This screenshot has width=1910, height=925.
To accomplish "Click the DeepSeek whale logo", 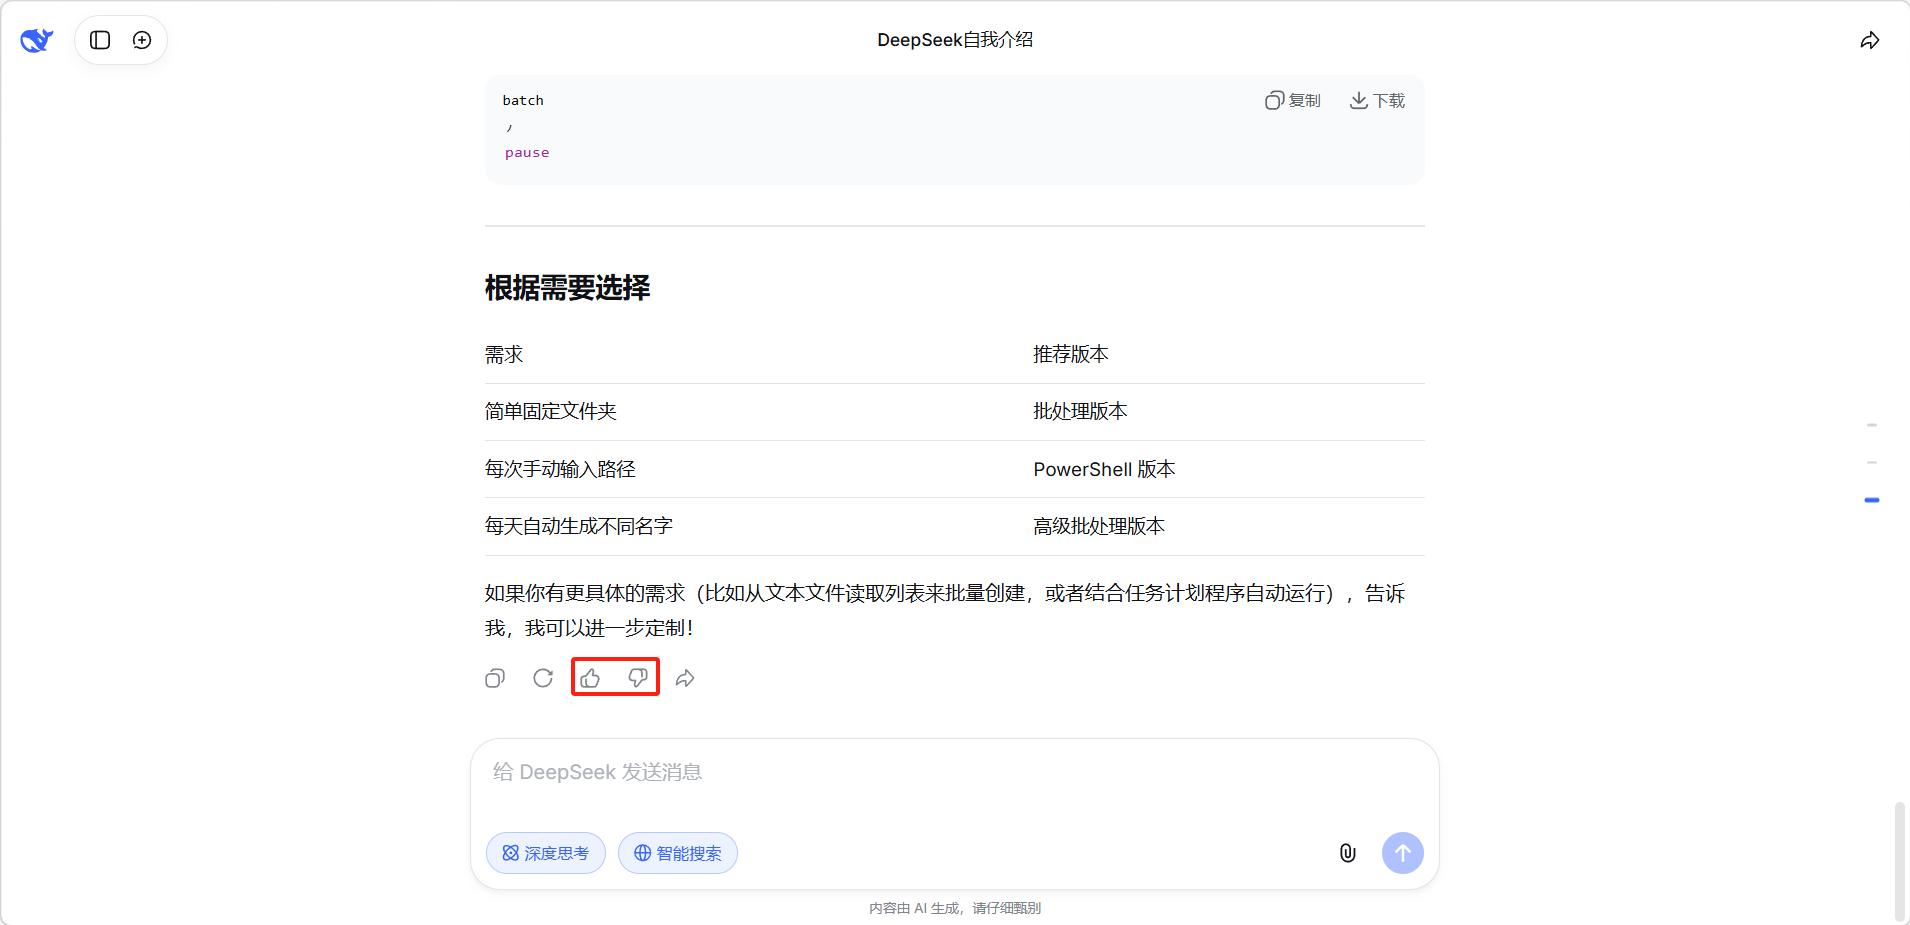I will (x=36, y=40).
